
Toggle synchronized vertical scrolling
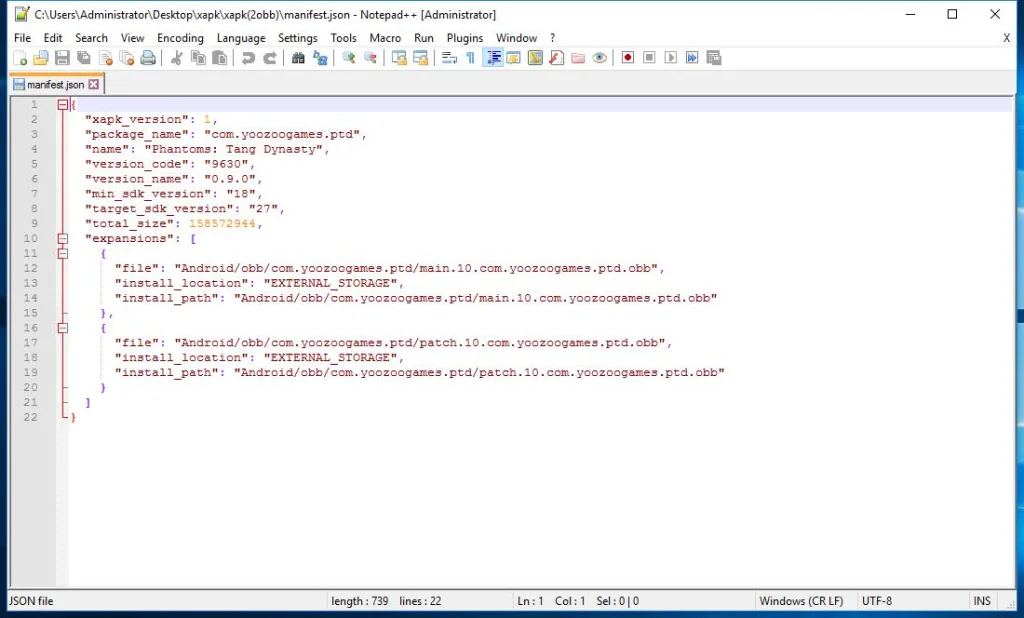click(x=399, y=58)
